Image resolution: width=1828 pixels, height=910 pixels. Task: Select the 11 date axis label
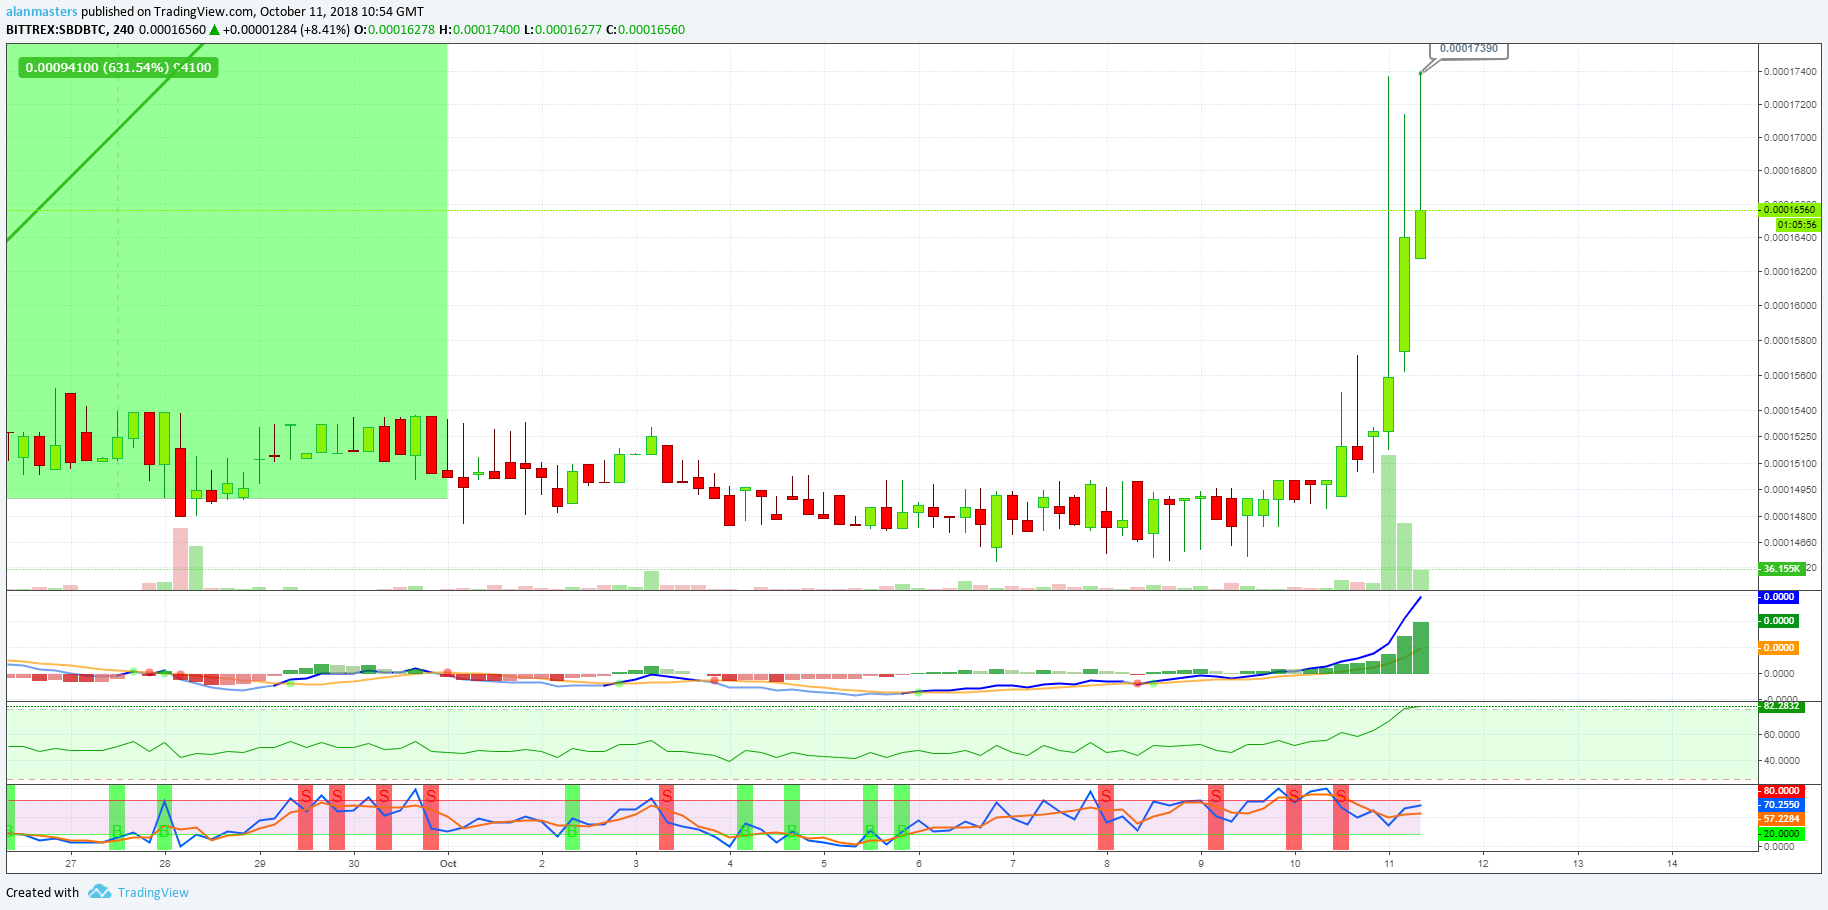coord(1389,864)
